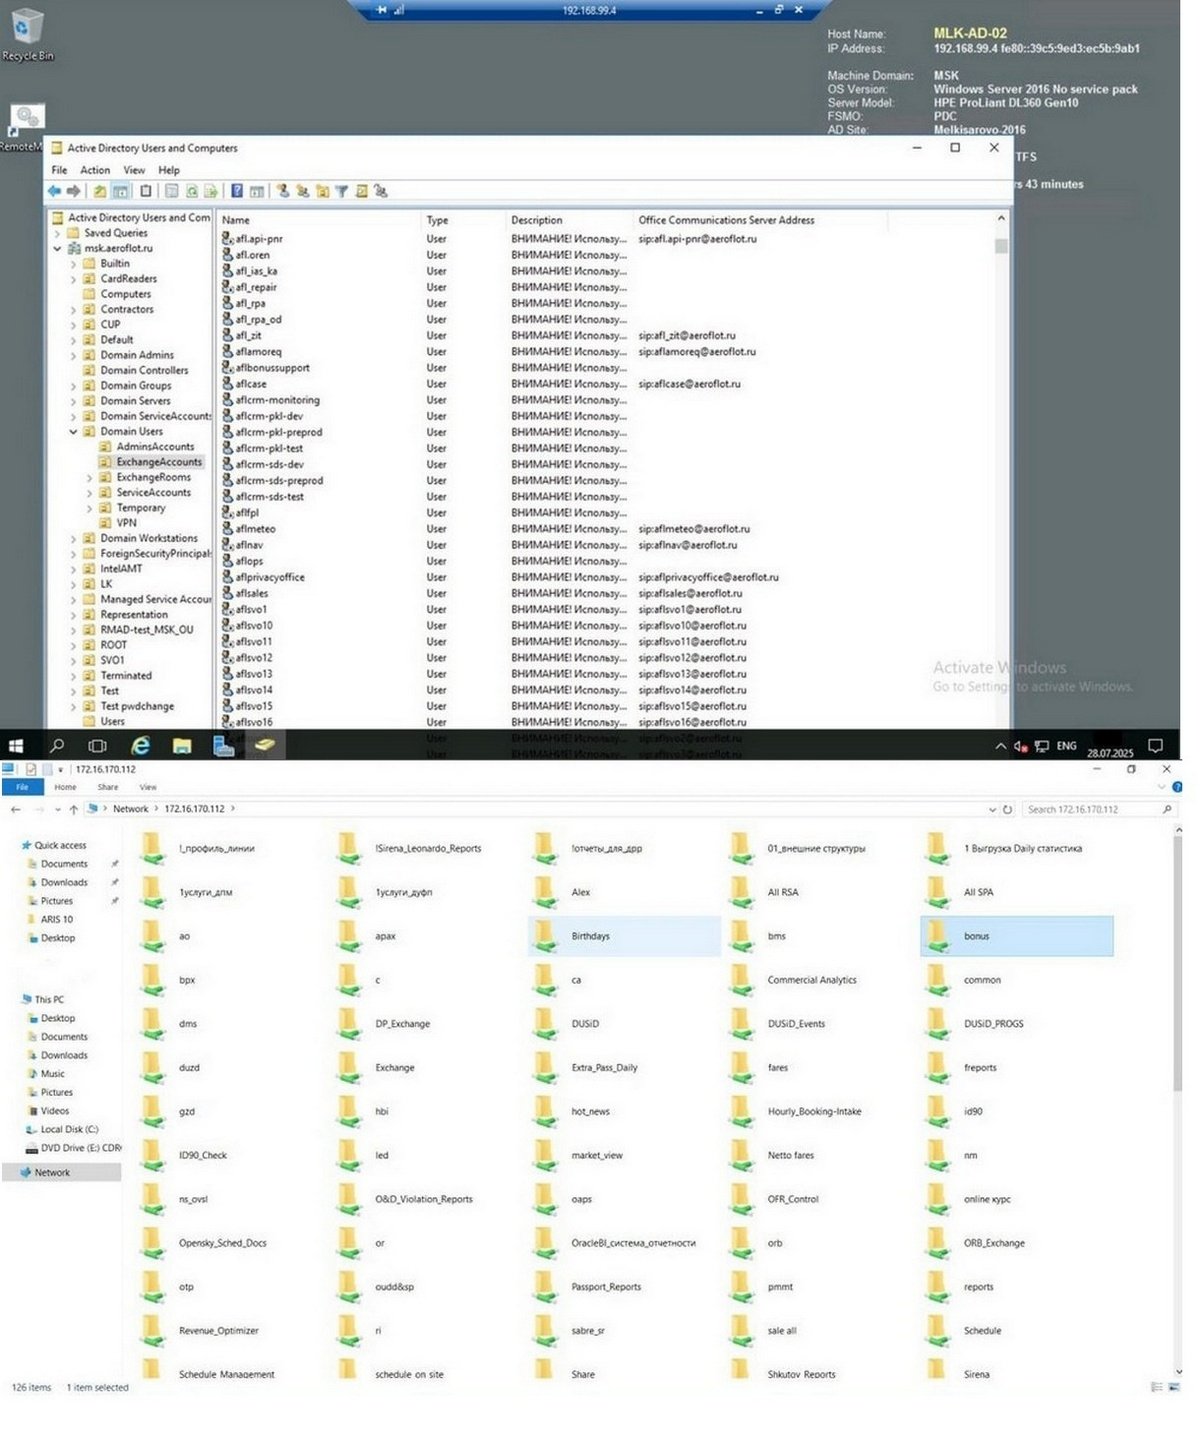Open the View menu in ADUC
The width and height of the screenshot is (1200, 1438).
[x=134, y=170]
